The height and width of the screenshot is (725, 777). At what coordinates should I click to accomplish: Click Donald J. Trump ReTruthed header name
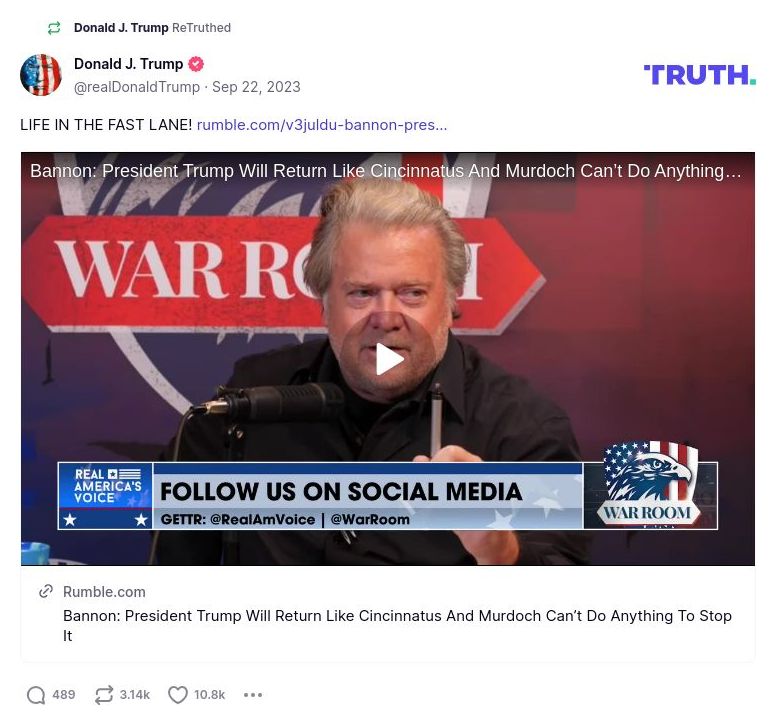[121, 28]
